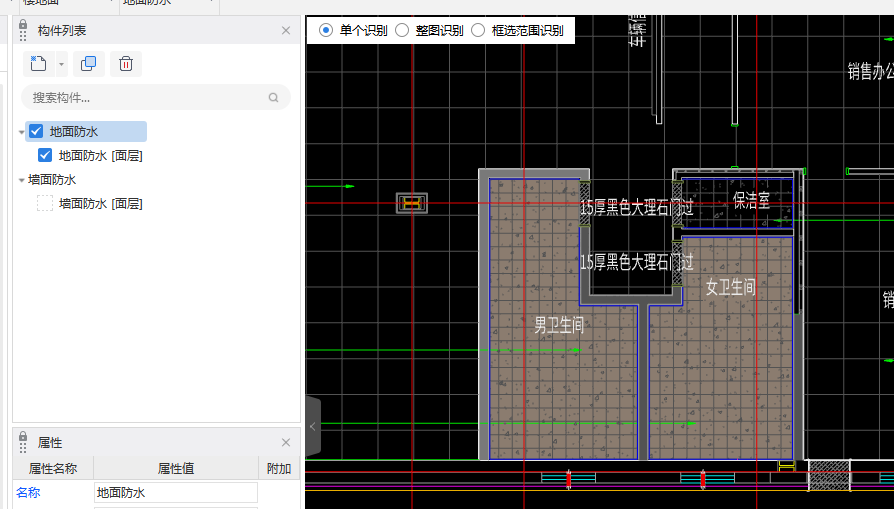
Task: Edit the 名称 value field 地面防水
Action: pyautogui.click(x=176, y=492)
